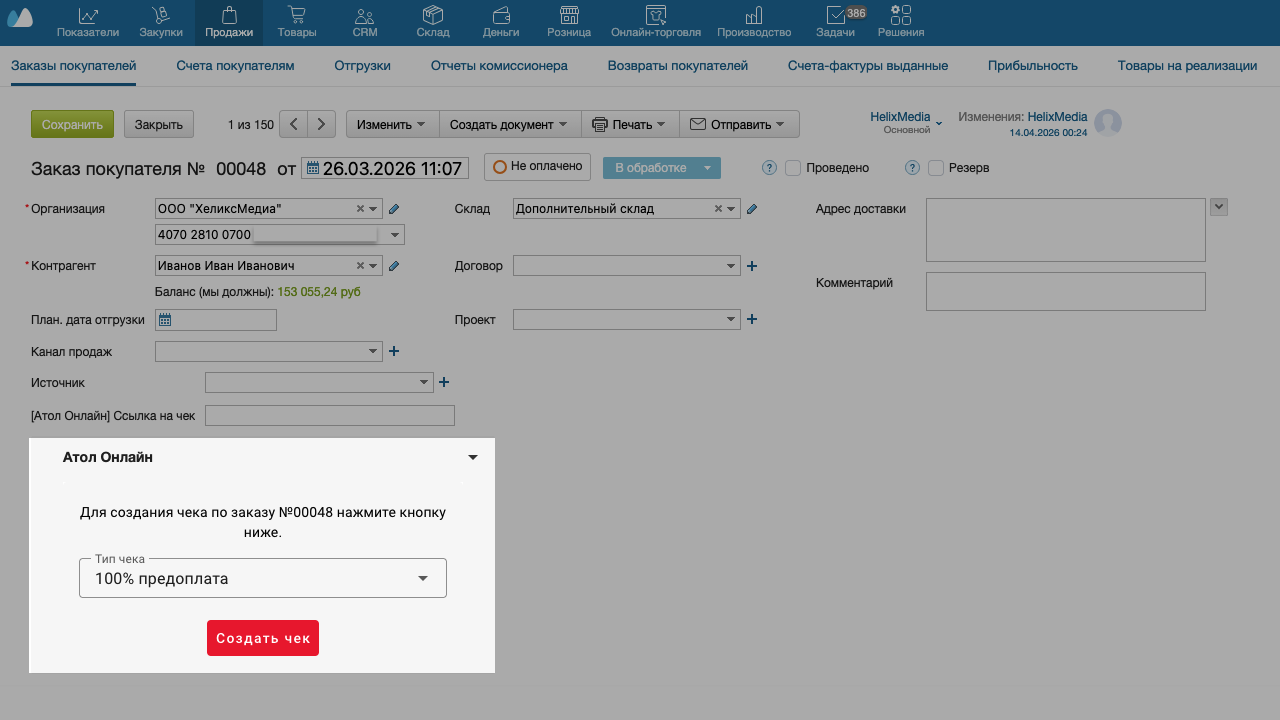Enable the Проведено checkbox
Viewport: 1280px width, 720px height.
pyautogui.click(x=793, y=168)
